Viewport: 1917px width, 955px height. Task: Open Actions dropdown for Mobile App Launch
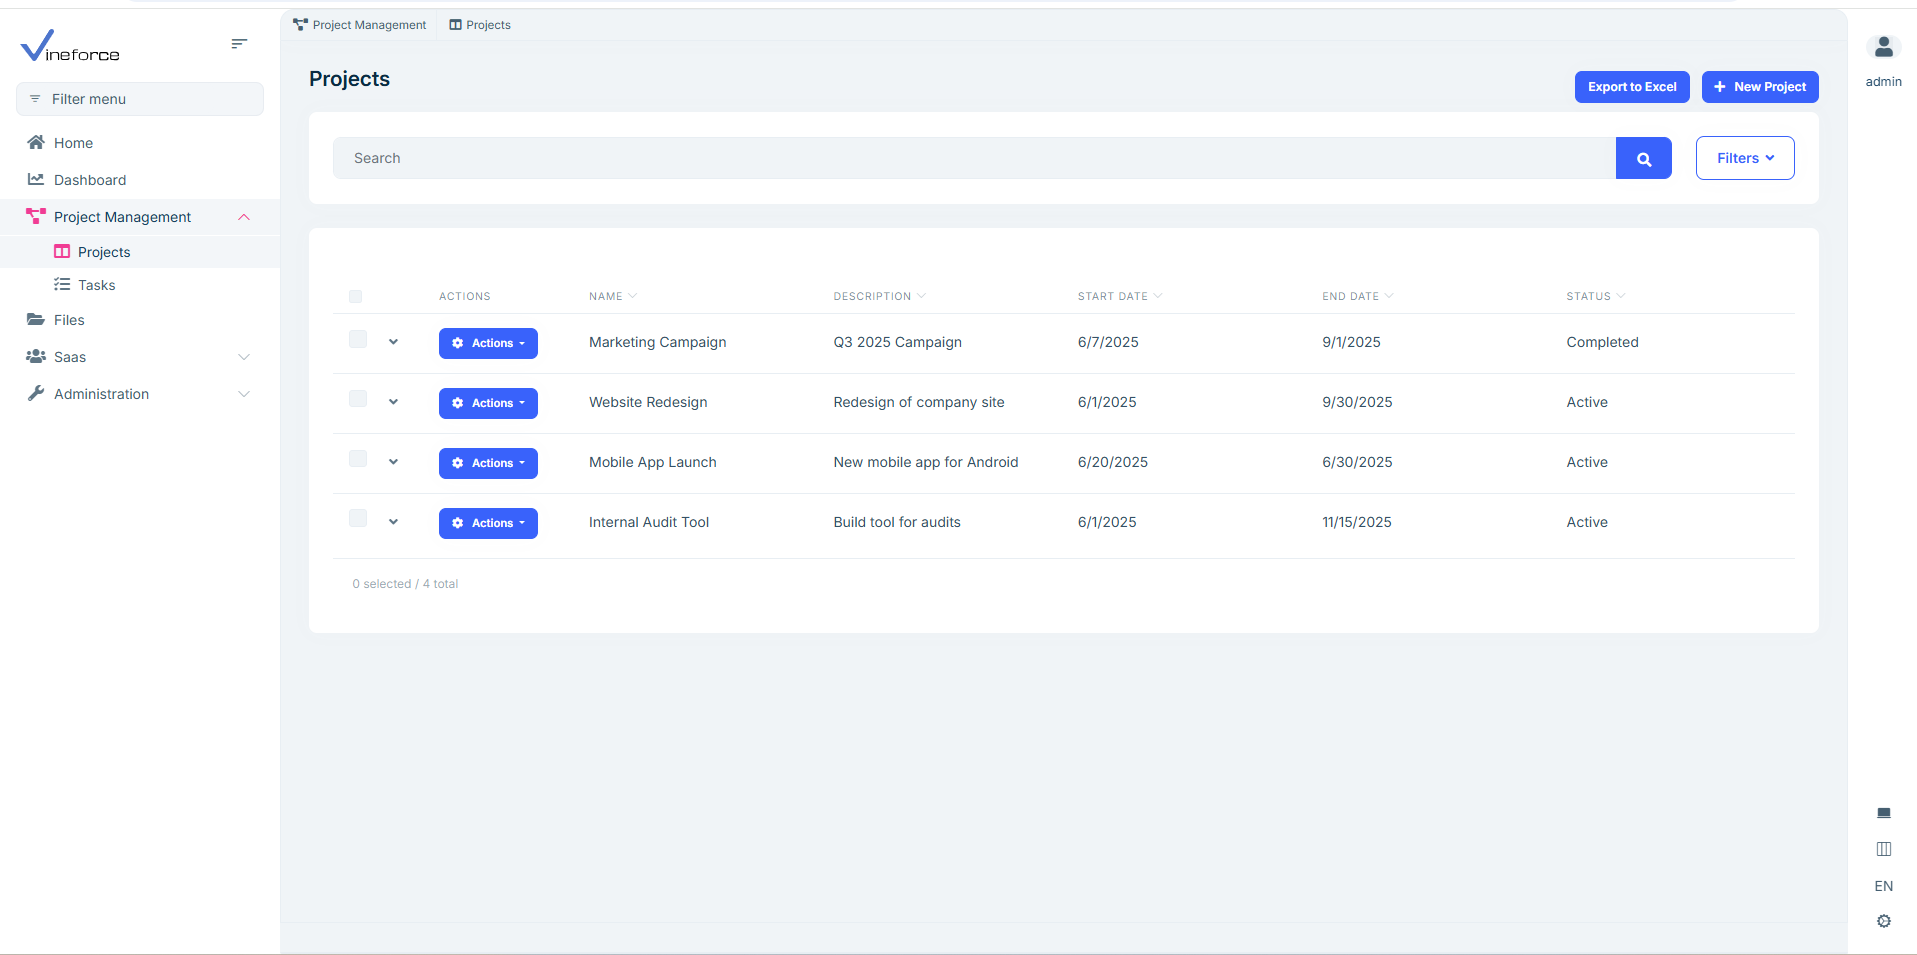pos(488,463)
